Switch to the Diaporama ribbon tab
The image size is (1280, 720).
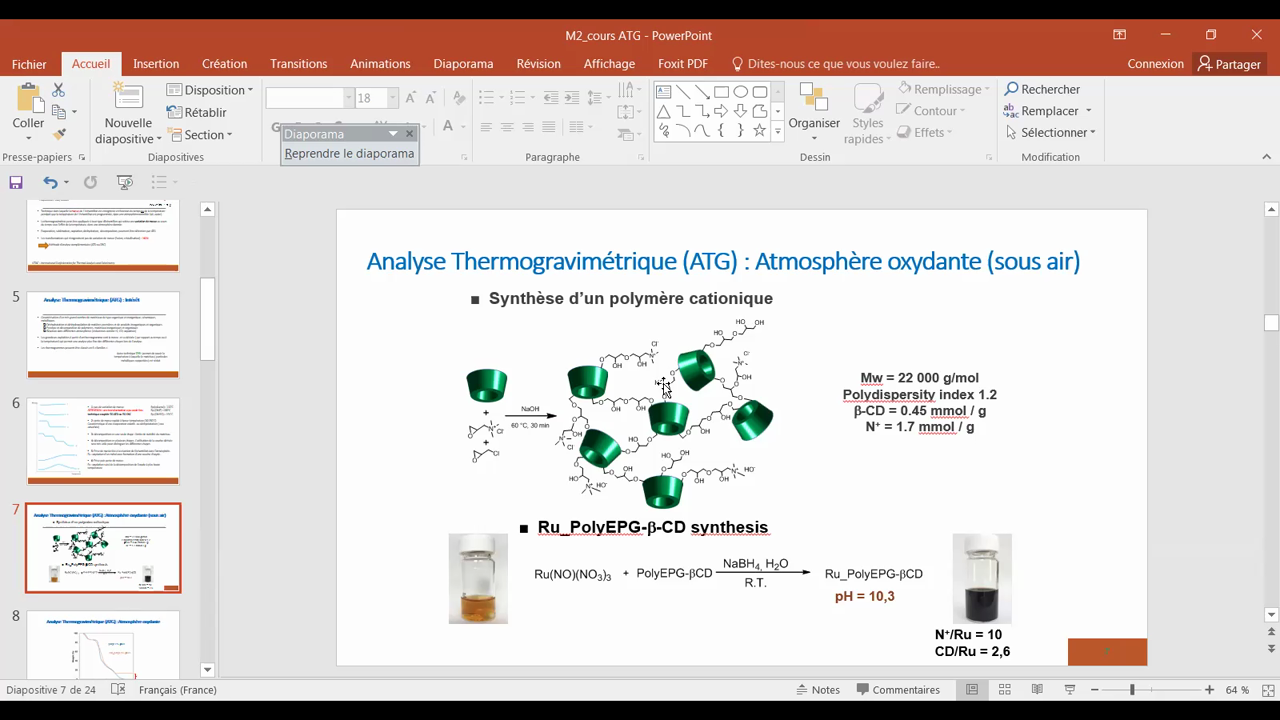pos(463,64)
